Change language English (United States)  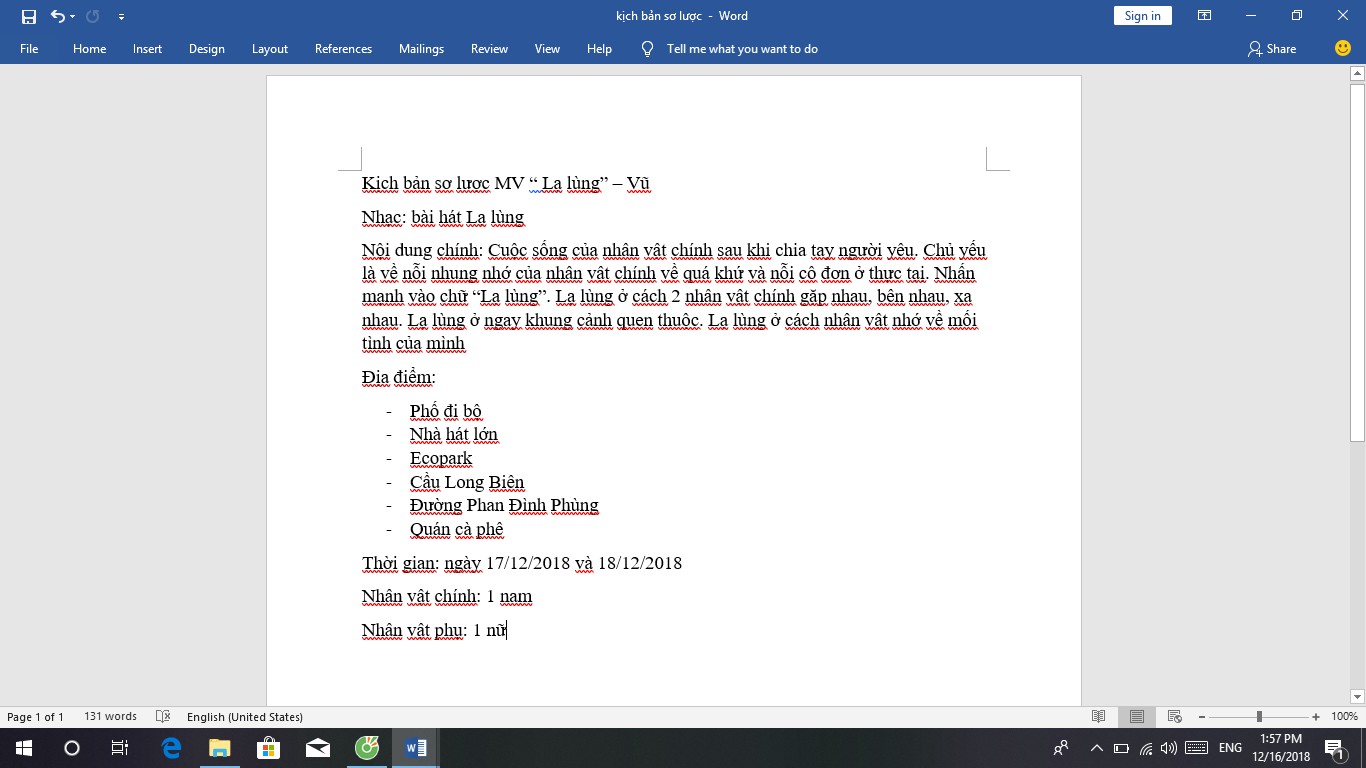tap(245, 716)
